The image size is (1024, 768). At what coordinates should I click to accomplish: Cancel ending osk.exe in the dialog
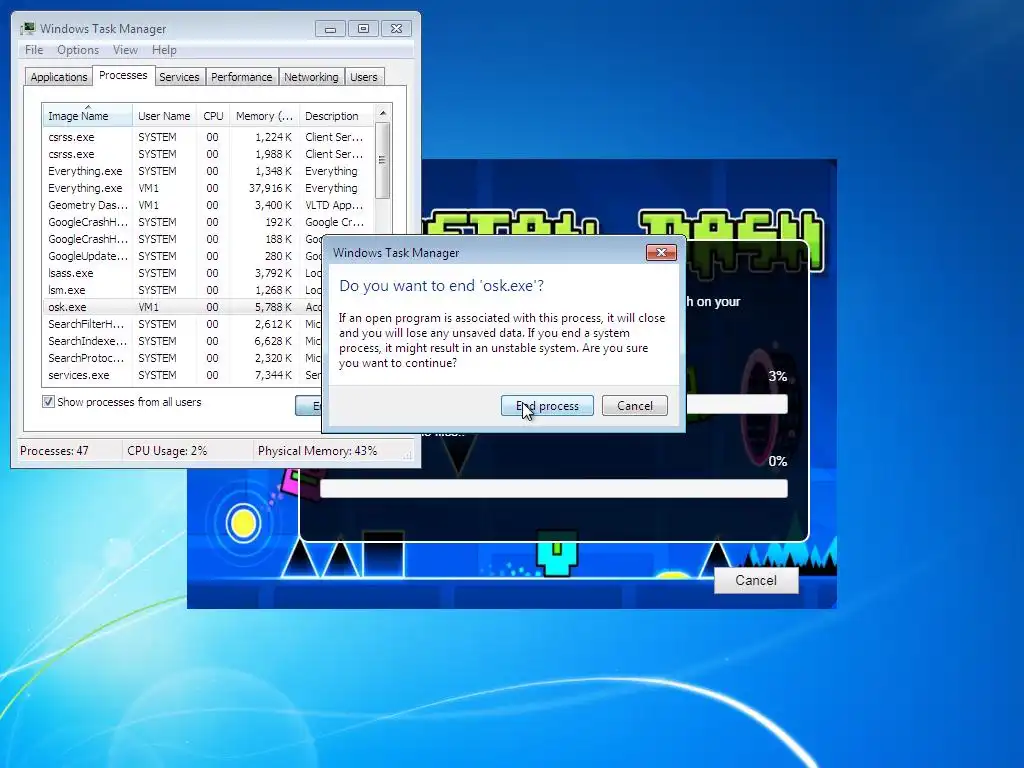(635, 406)
